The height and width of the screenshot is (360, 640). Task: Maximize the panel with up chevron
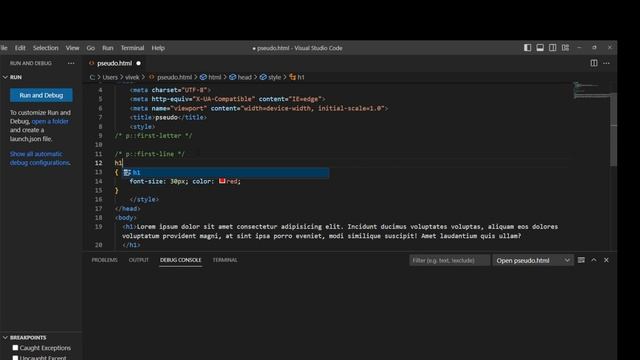[594, 260]
